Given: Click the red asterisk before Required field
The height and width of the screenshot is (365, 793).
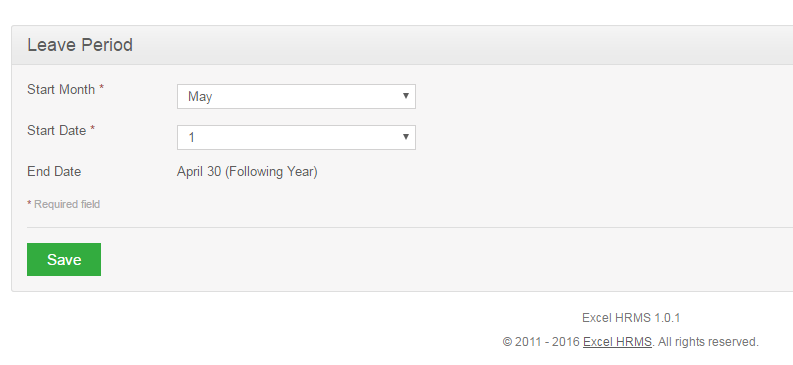Looking at the screenshot, I should (x=29, y=203).
